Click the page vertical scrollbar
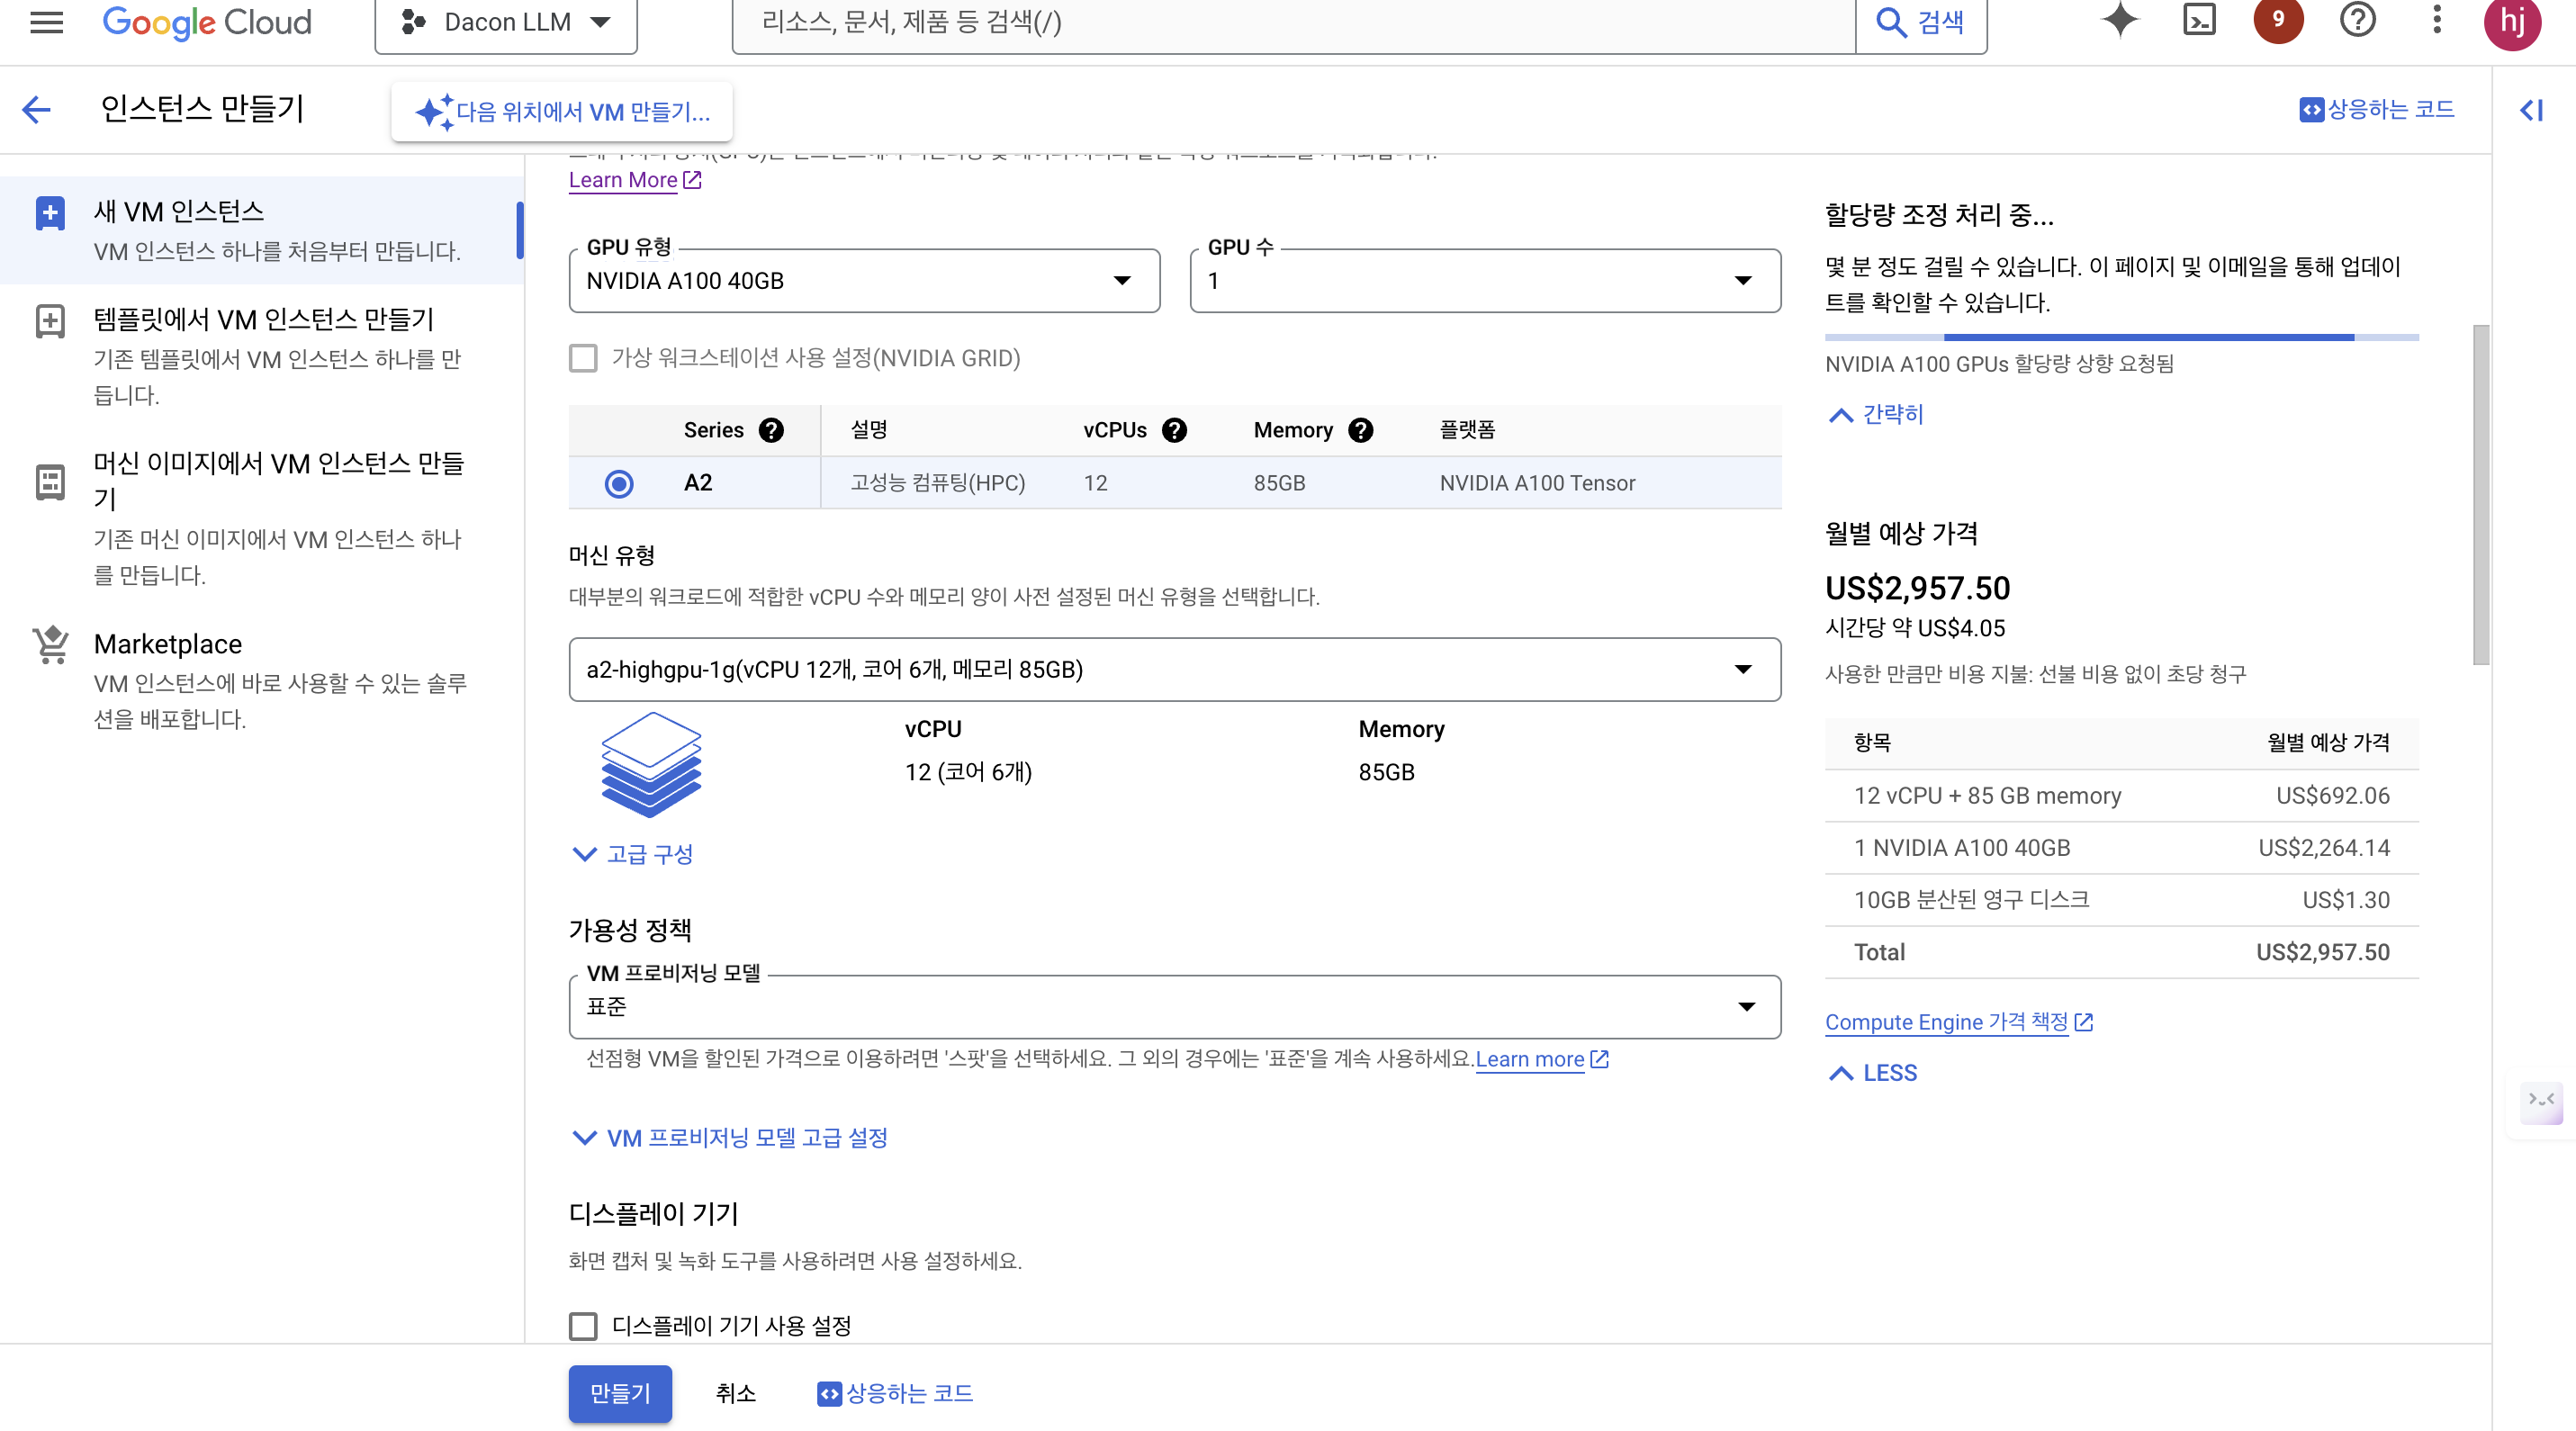The height and width of the screenshot is (1431, 2576). point(2481,494)
